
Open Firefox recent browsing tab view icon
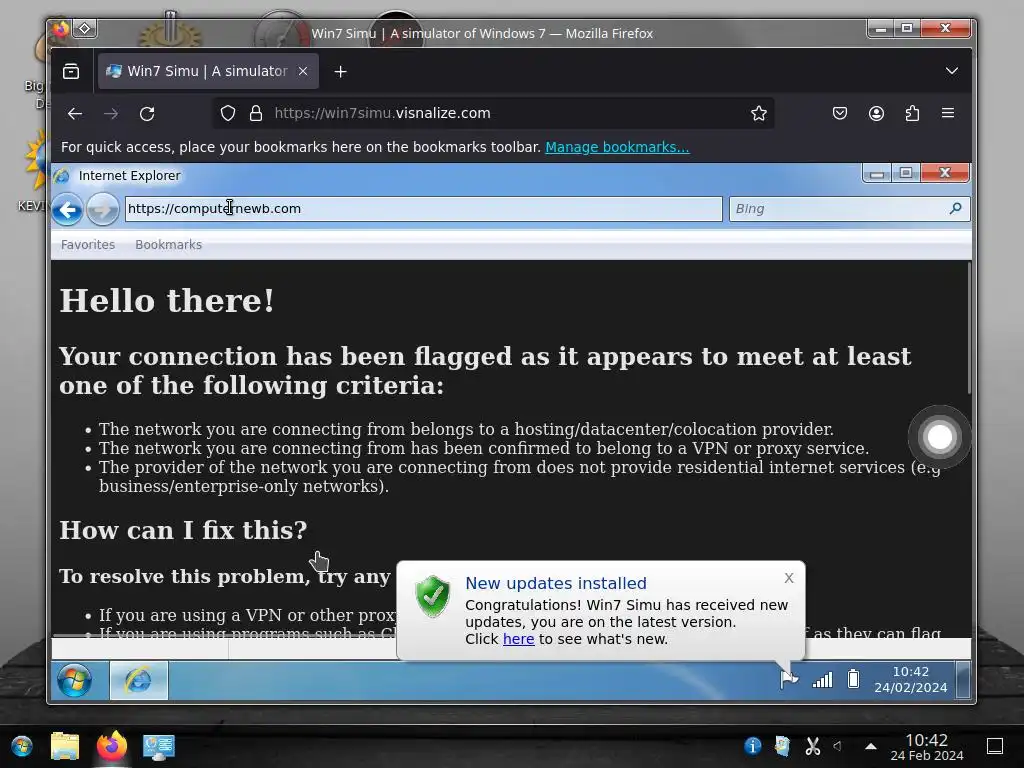click(x=71, y=71)
